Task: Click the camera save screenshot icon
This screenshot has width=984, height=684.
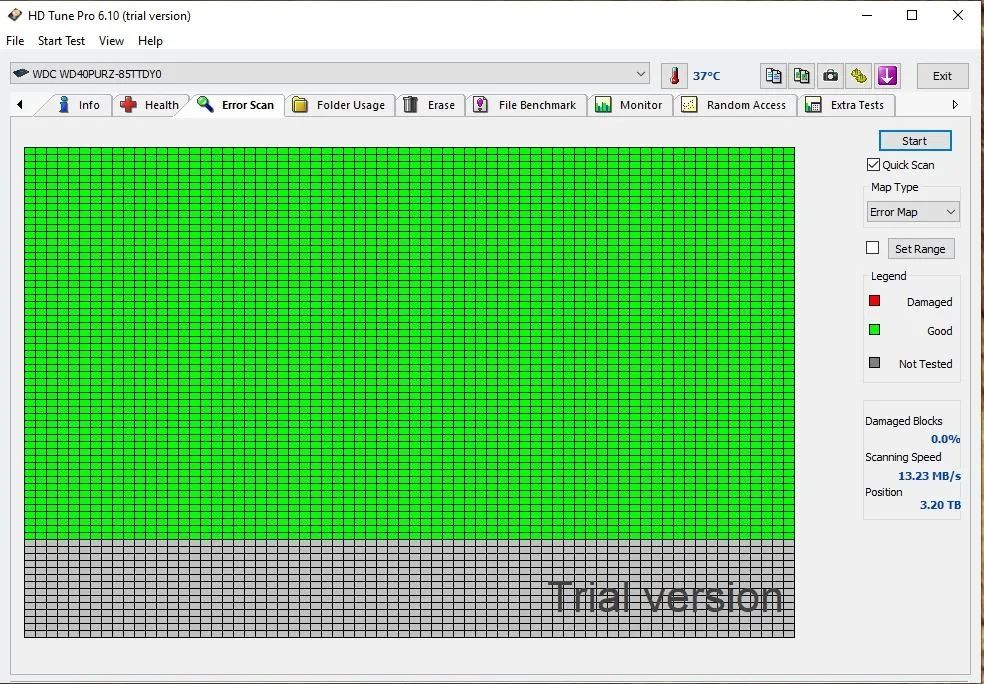Action: (x=830, y=76)
